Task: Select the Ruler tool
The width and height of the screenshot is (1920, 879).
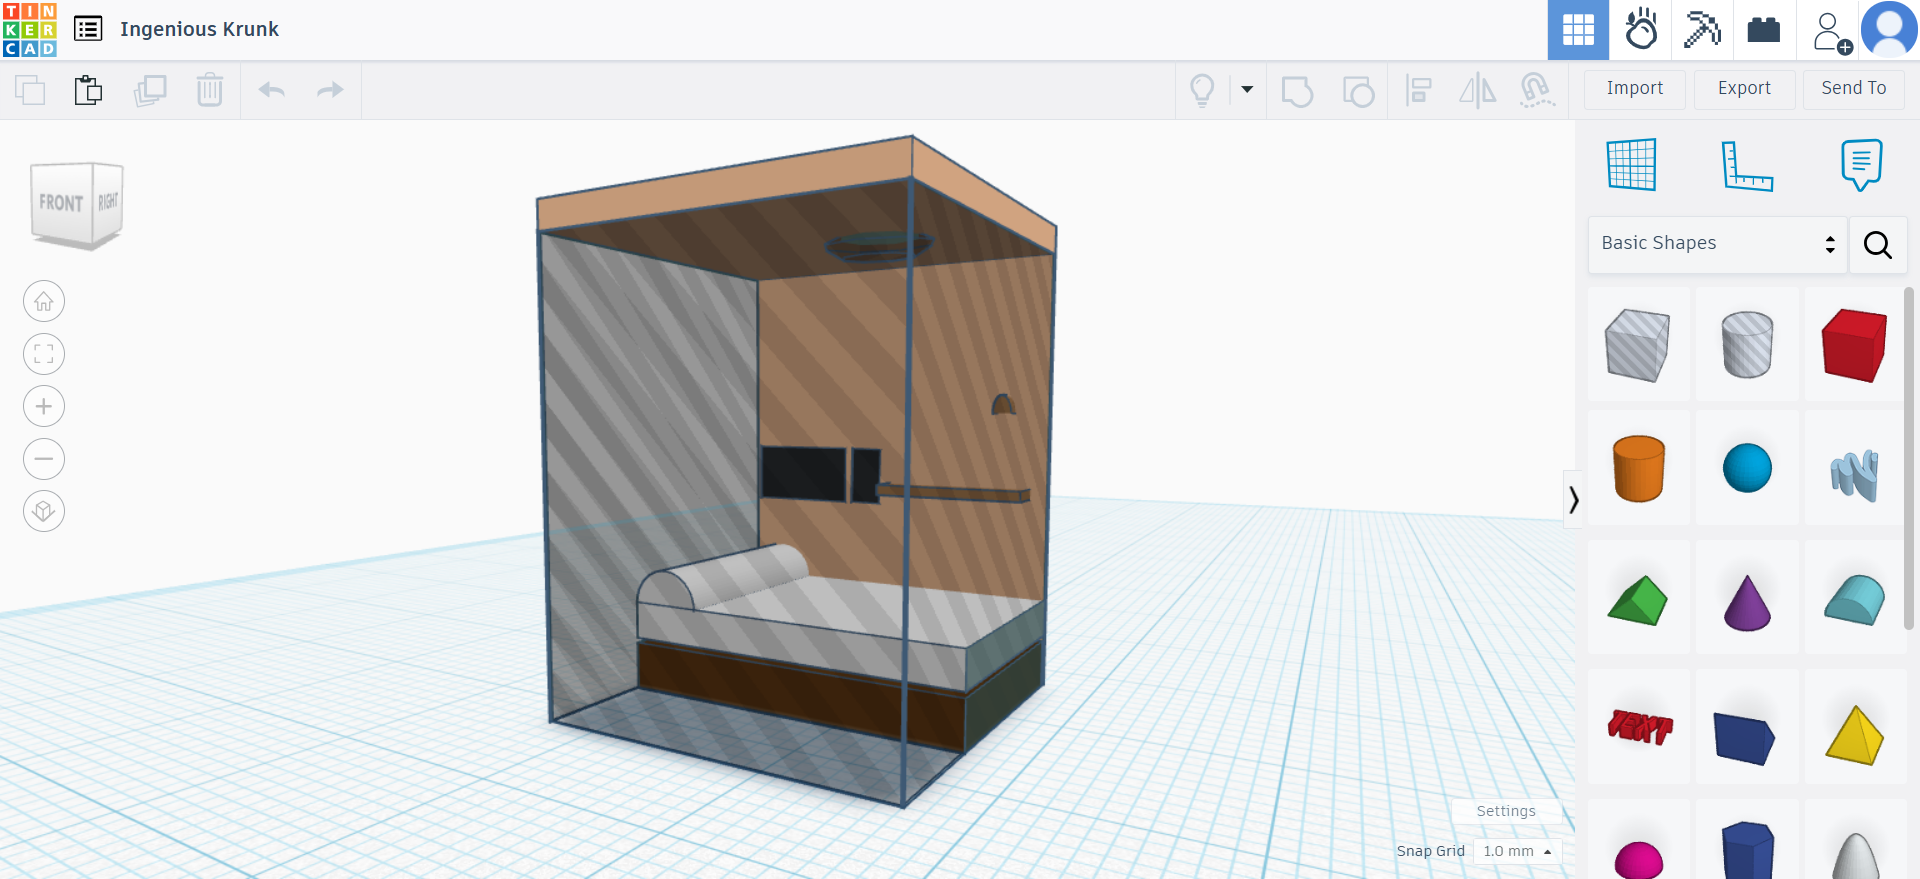Action: pyautogui.click(x=1747, y=165)
